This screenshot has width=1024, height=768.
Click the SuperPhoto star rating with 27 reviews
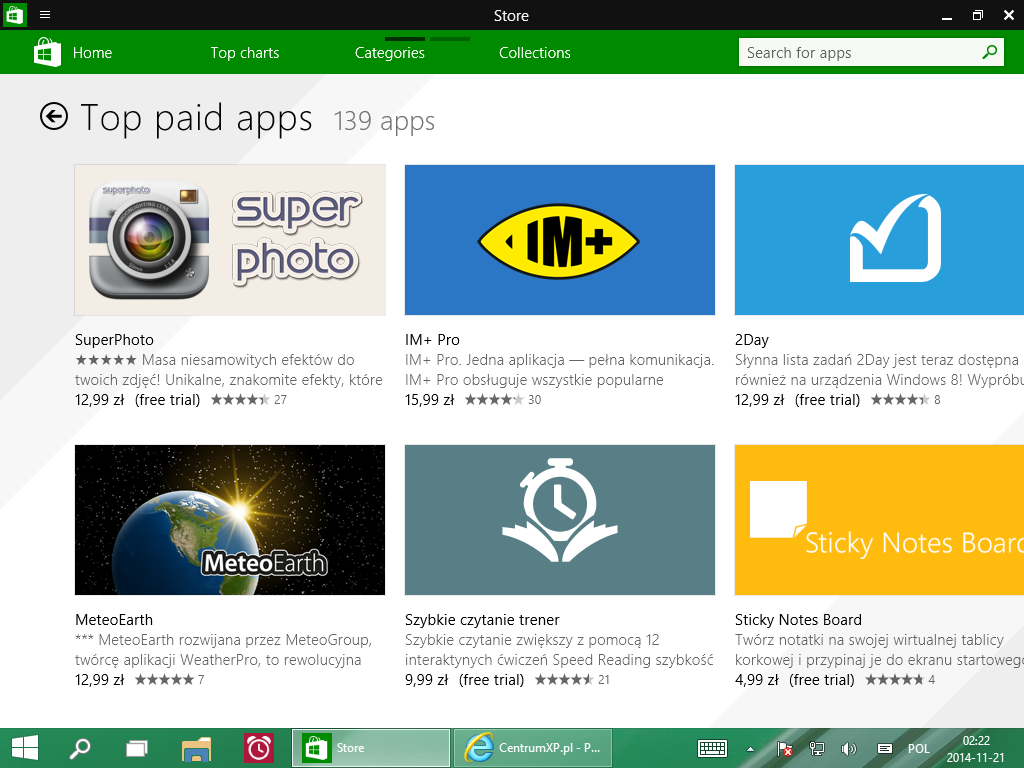point(249,400)
